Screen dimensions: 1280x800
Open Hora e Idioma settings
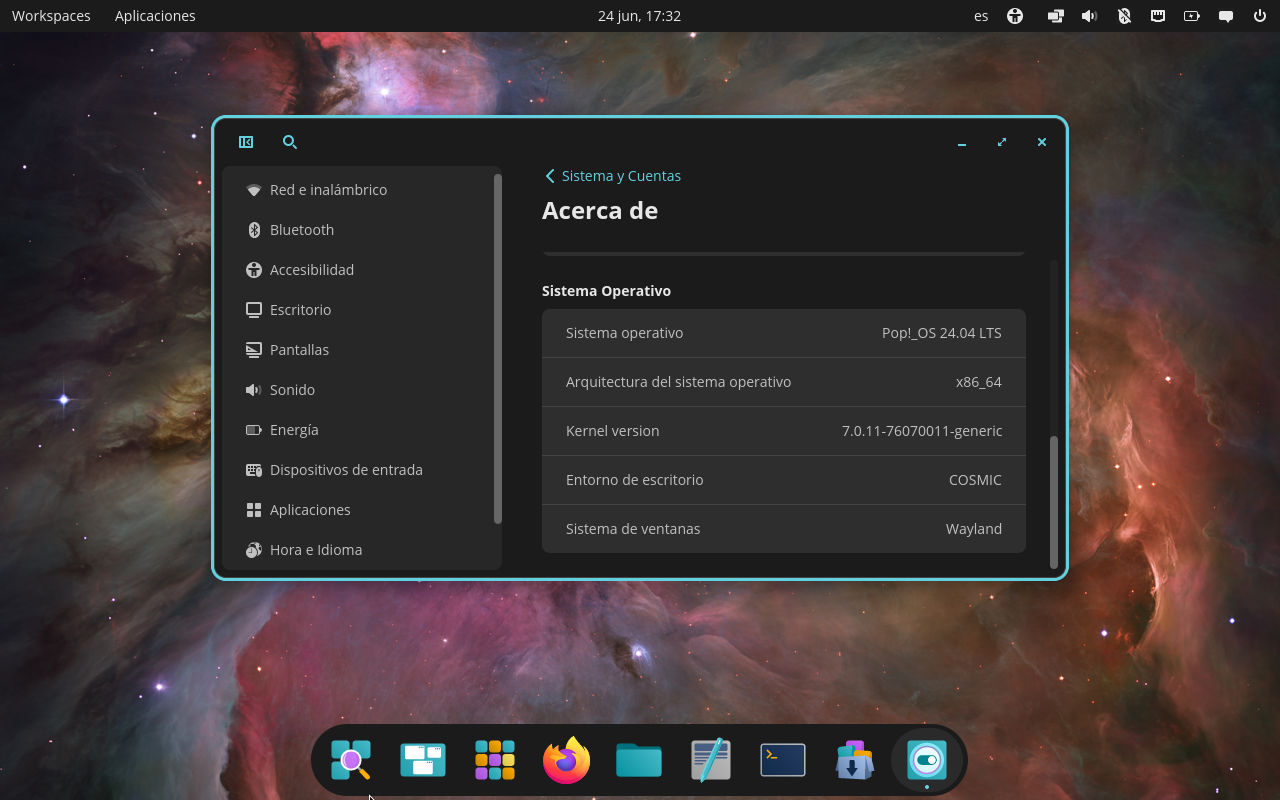point(361,550)
